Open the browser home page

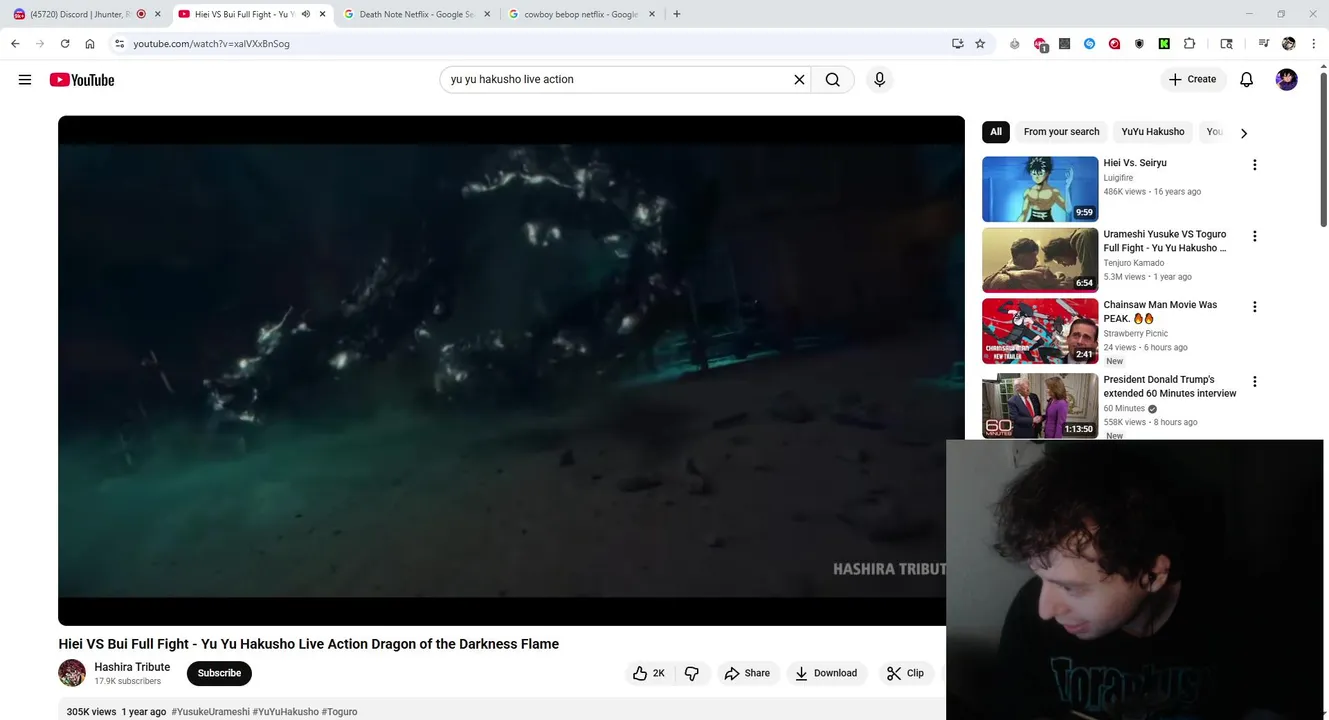[90, 44]
